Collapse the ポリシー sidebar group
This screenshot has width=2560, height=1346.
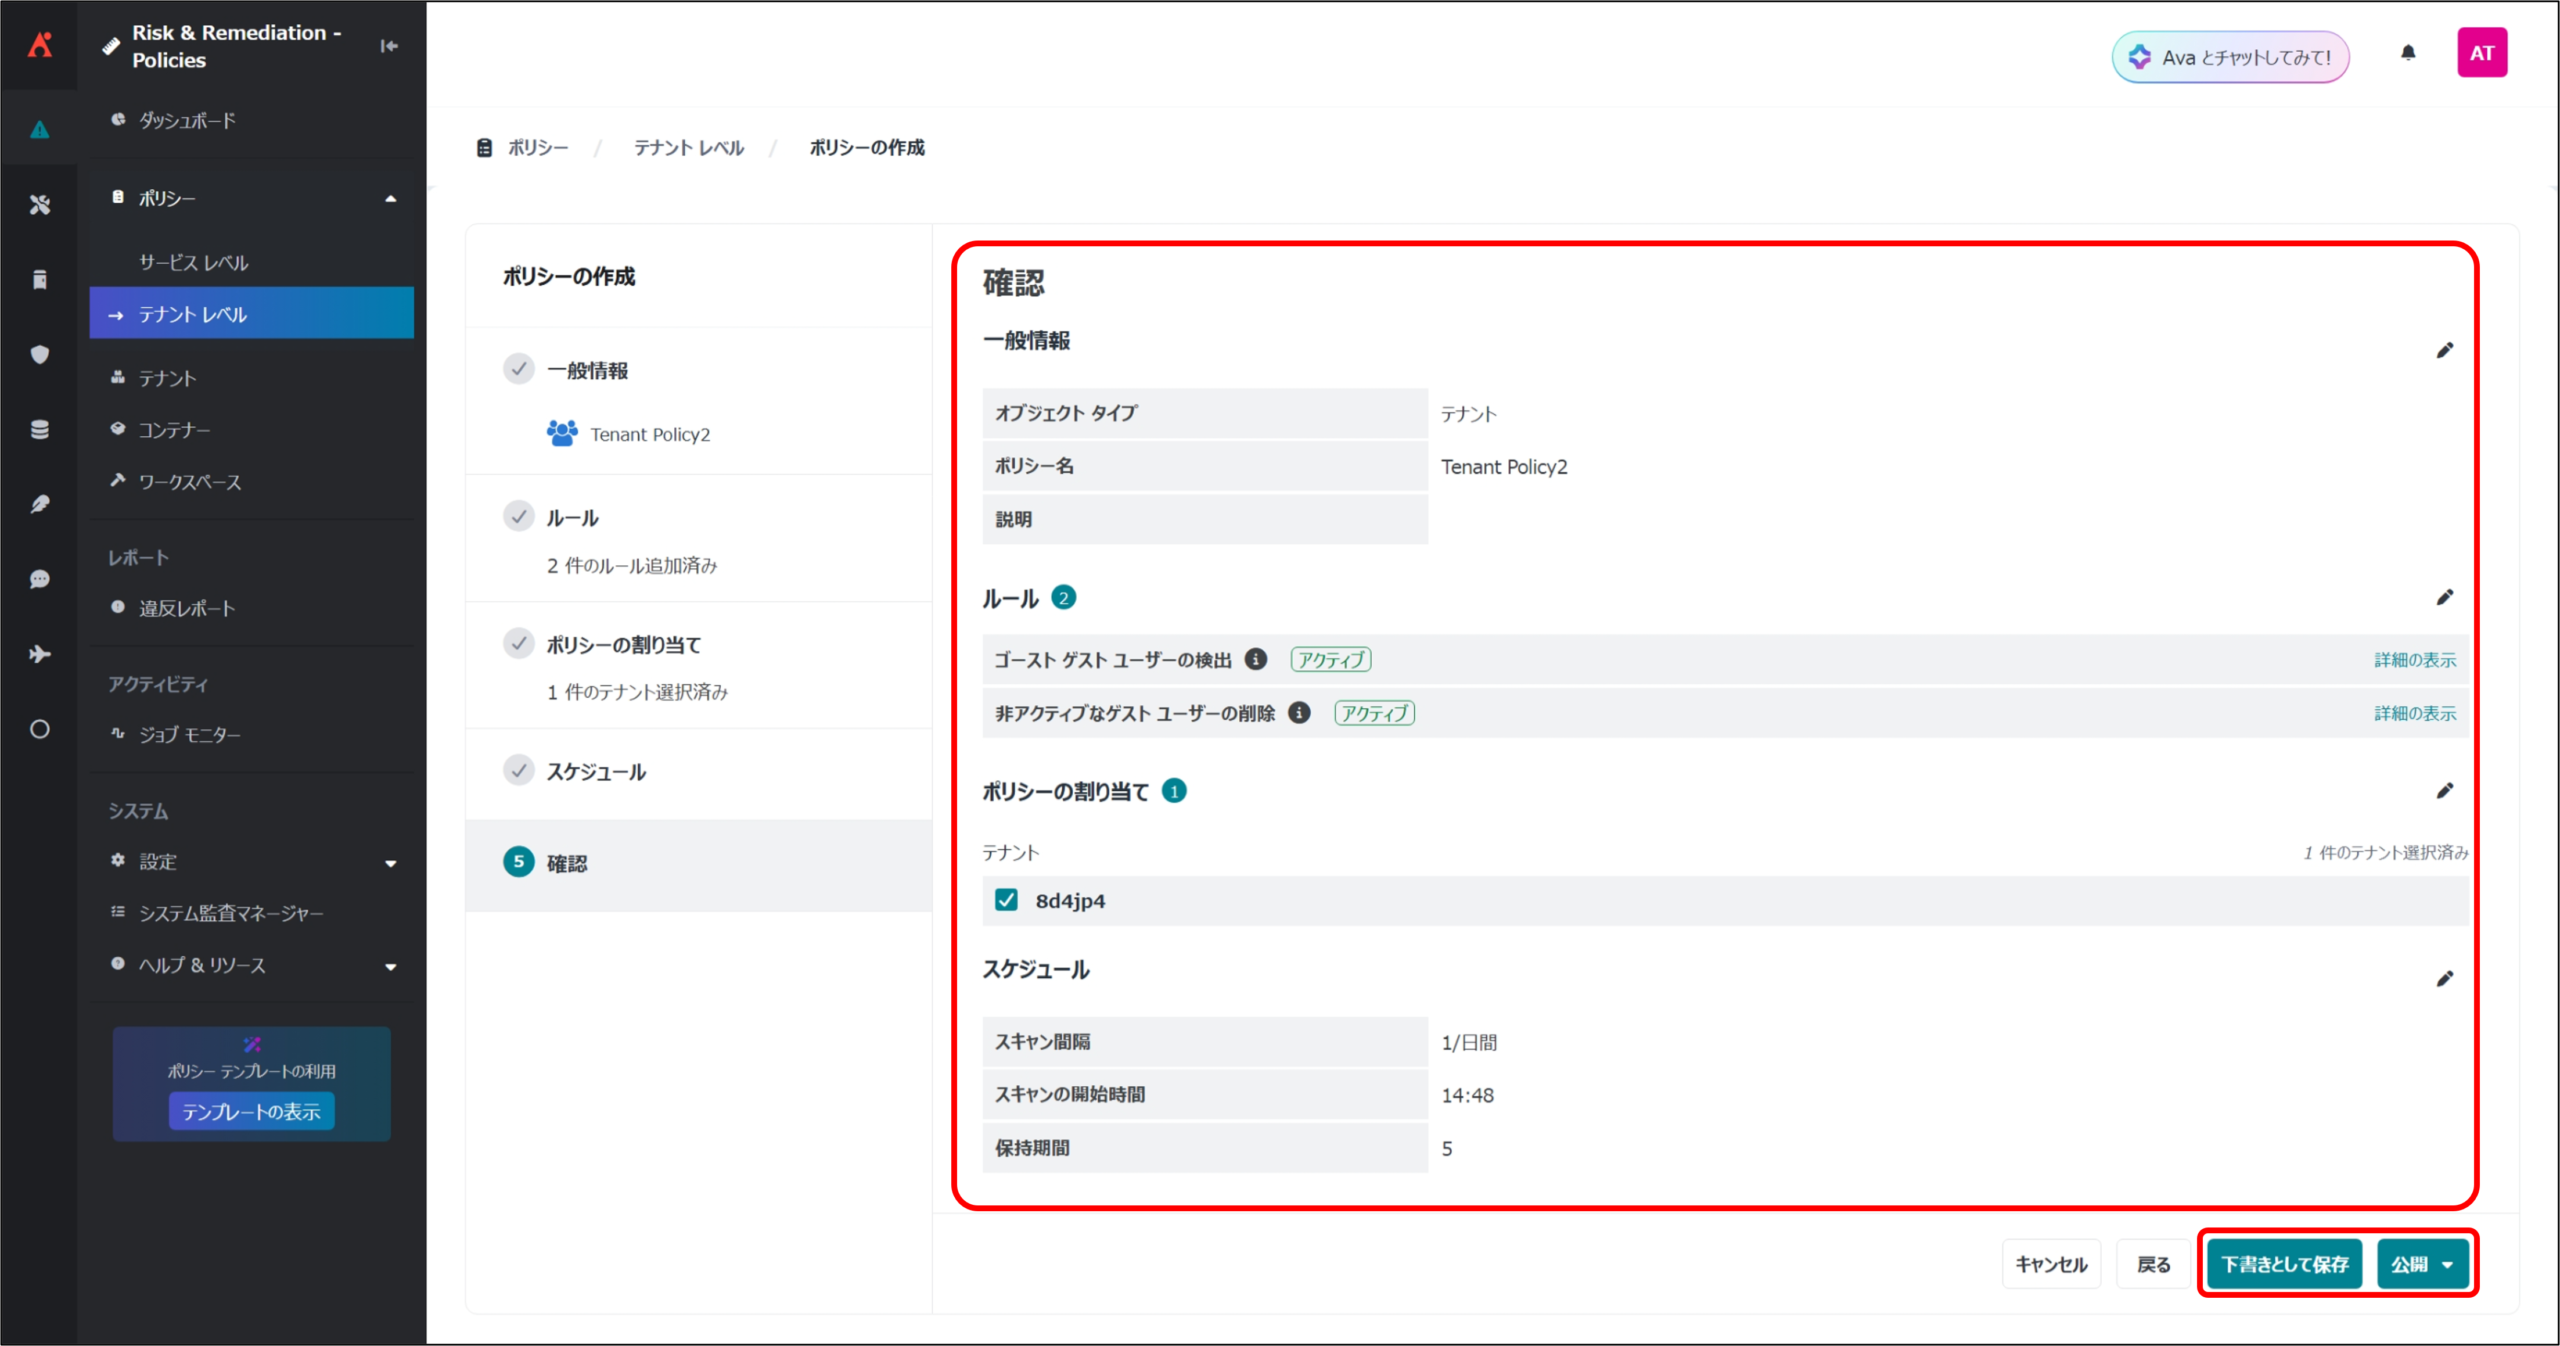tap(390, 198)
